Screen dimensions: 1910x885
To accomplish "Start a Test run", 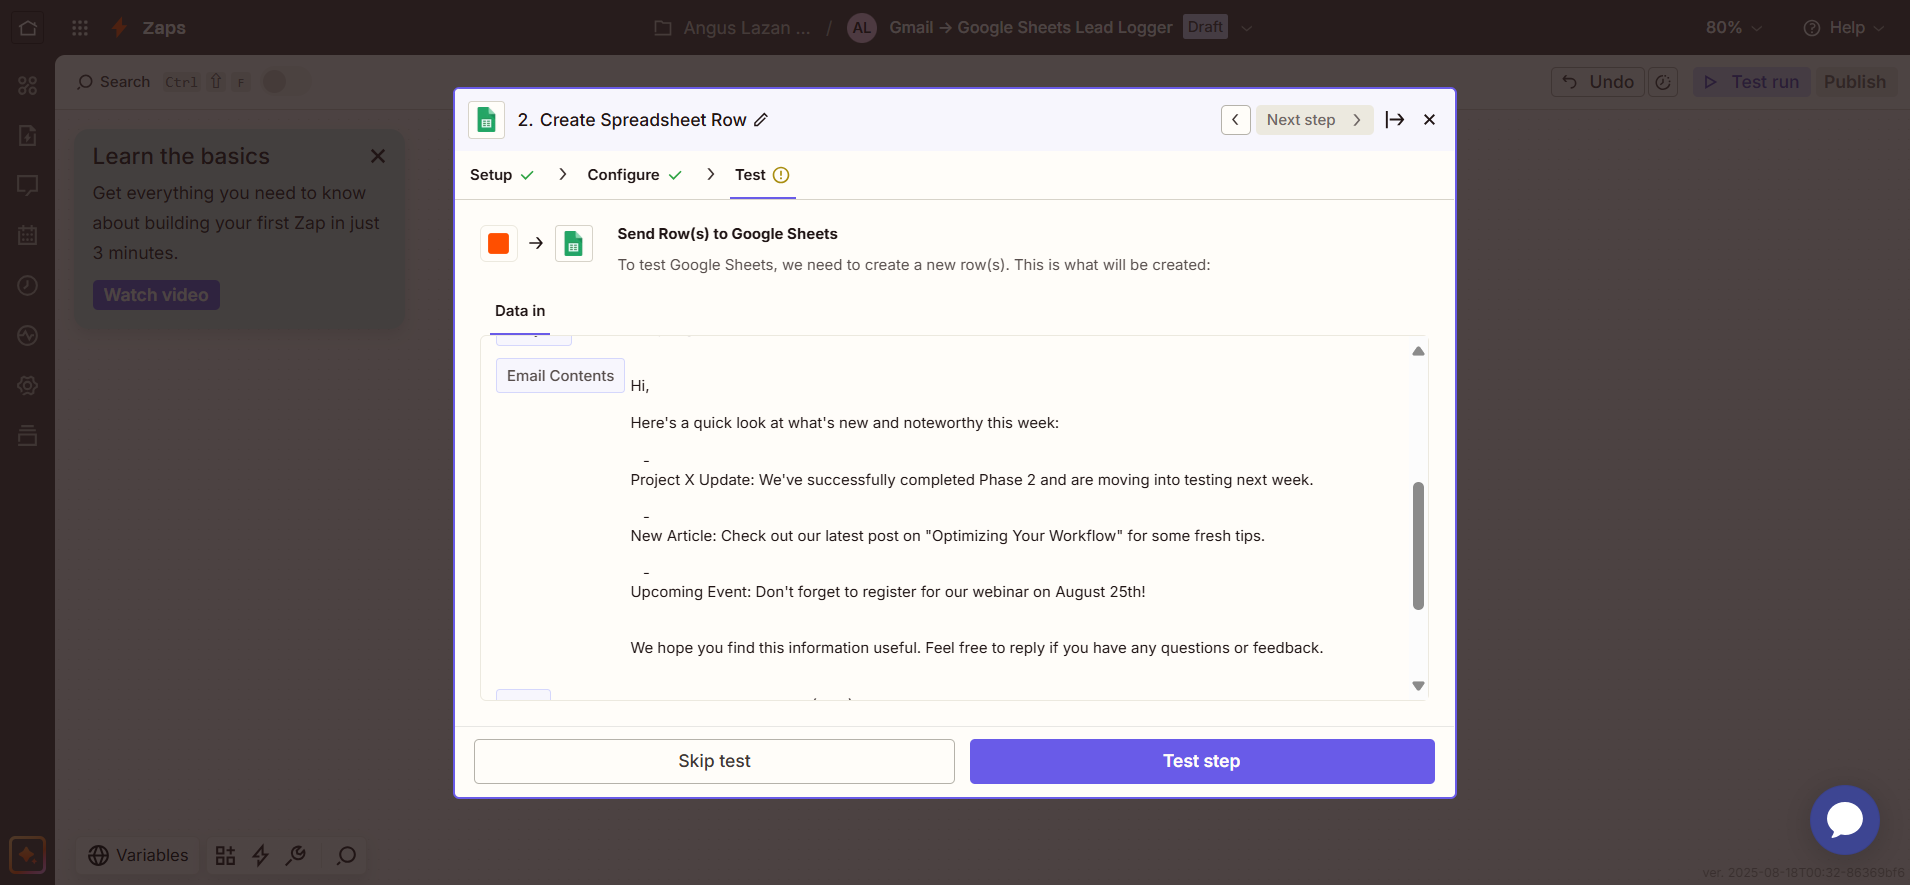I will [x=1751, y=82].
